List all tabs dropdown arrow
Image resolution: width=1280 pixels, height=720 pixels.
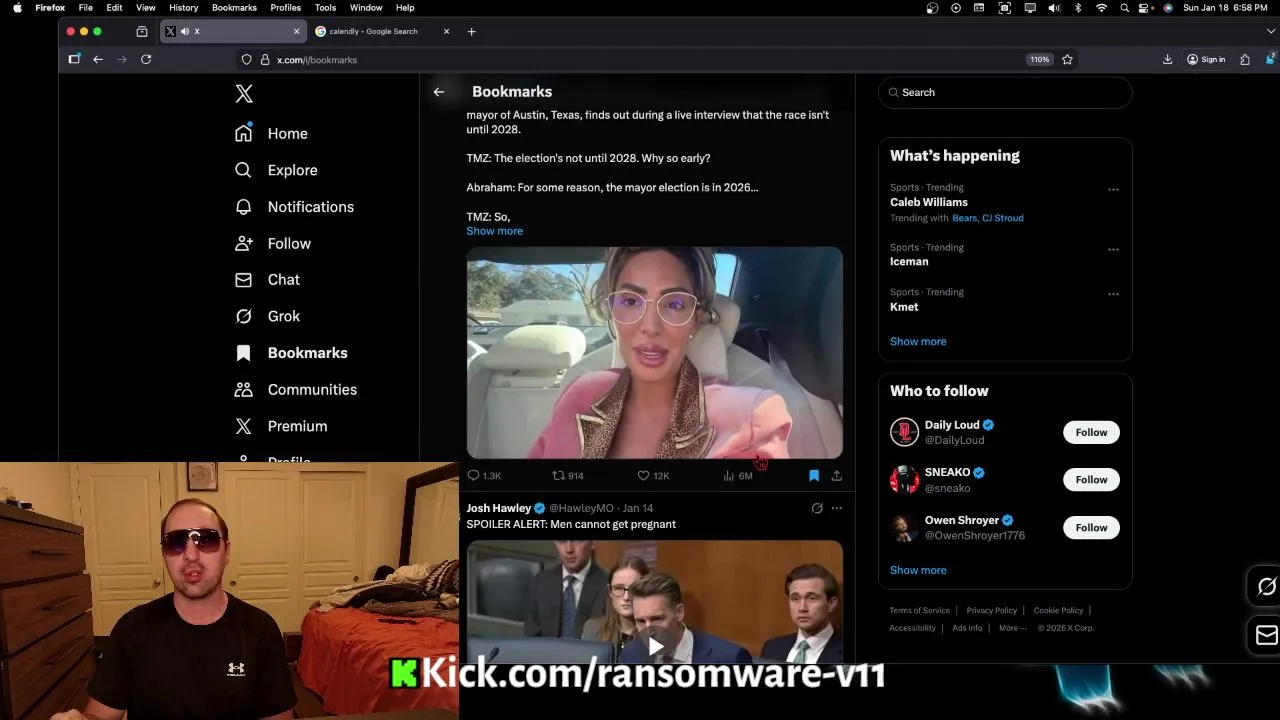tap(1271, 31)
